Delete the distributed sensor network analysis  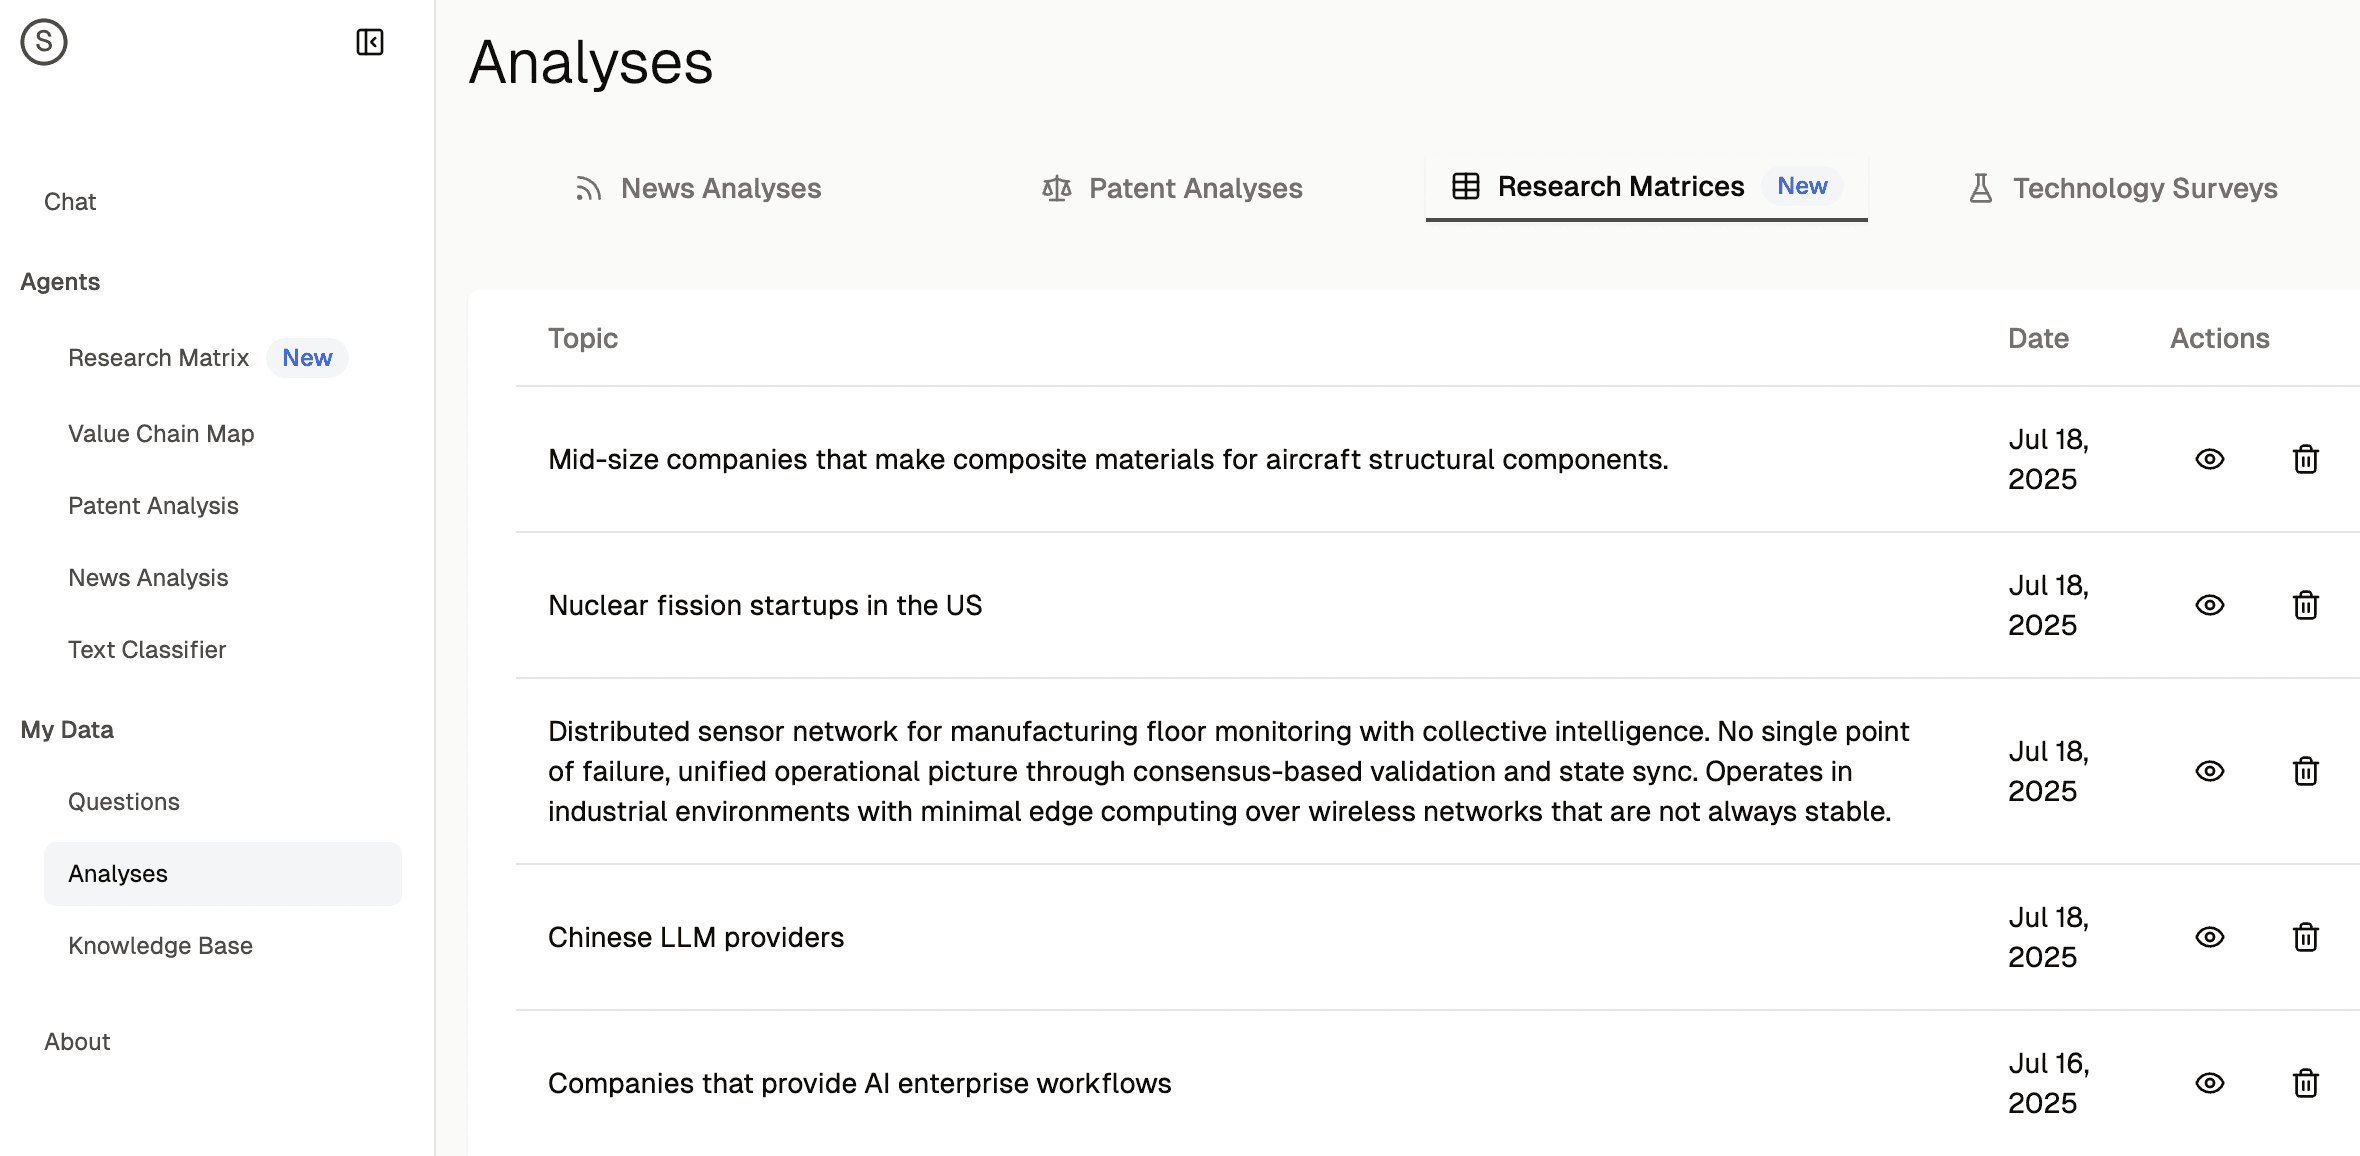point(2305,771)
